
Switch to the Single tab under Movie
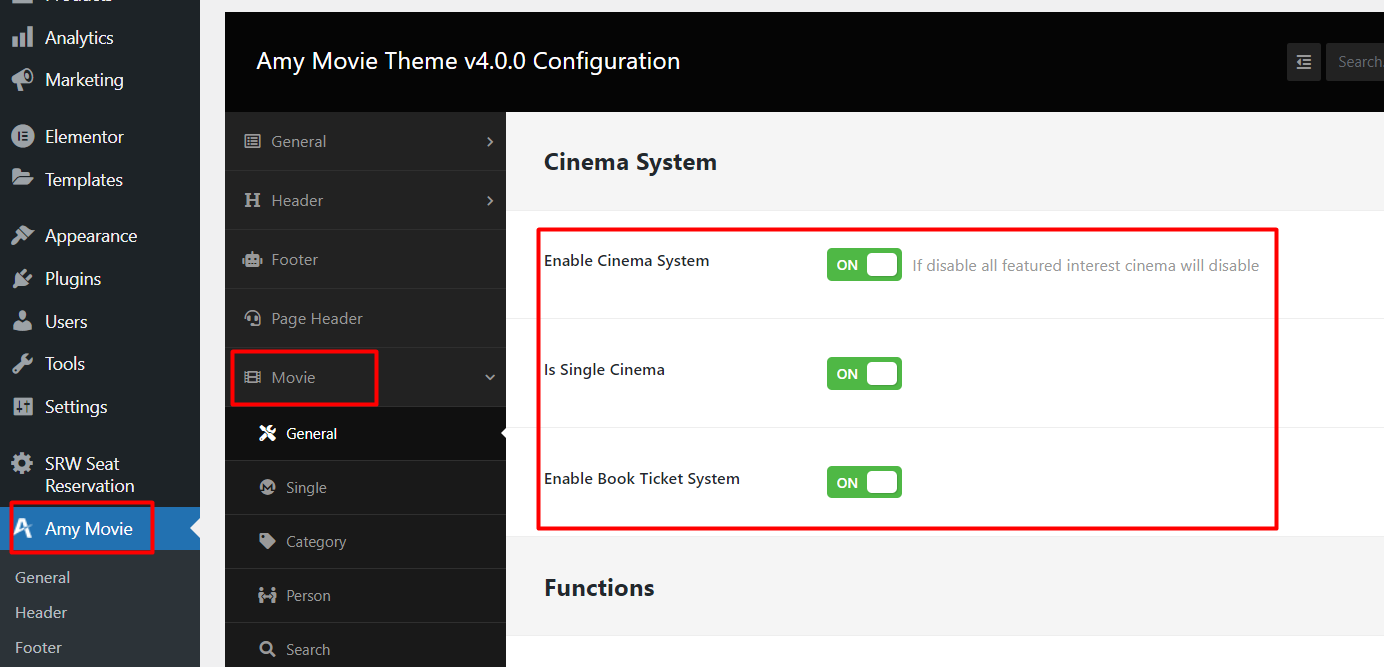(x=307, y=487)
